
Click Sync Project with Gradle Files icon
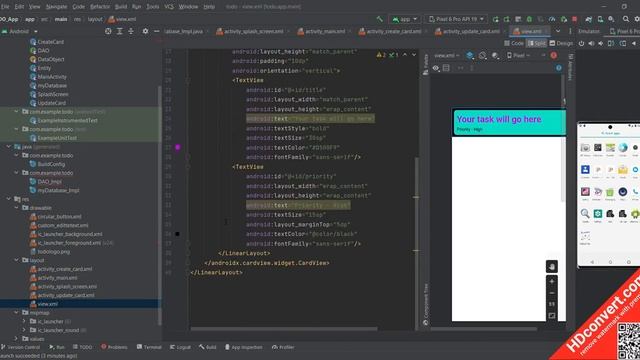click(x=589, y=19)
